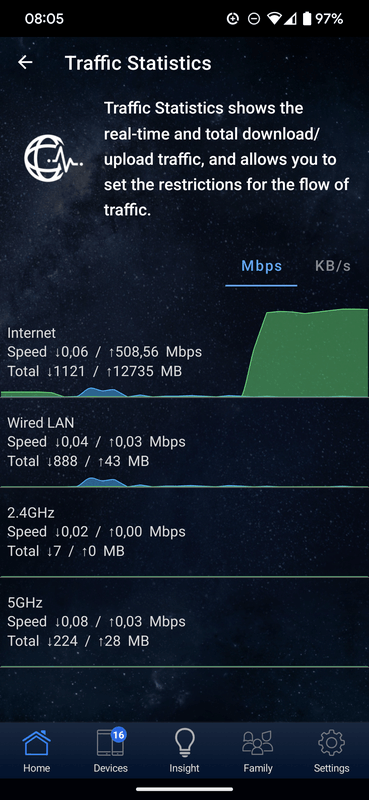Tap the Traffic Statistics page title

[138, 63]
